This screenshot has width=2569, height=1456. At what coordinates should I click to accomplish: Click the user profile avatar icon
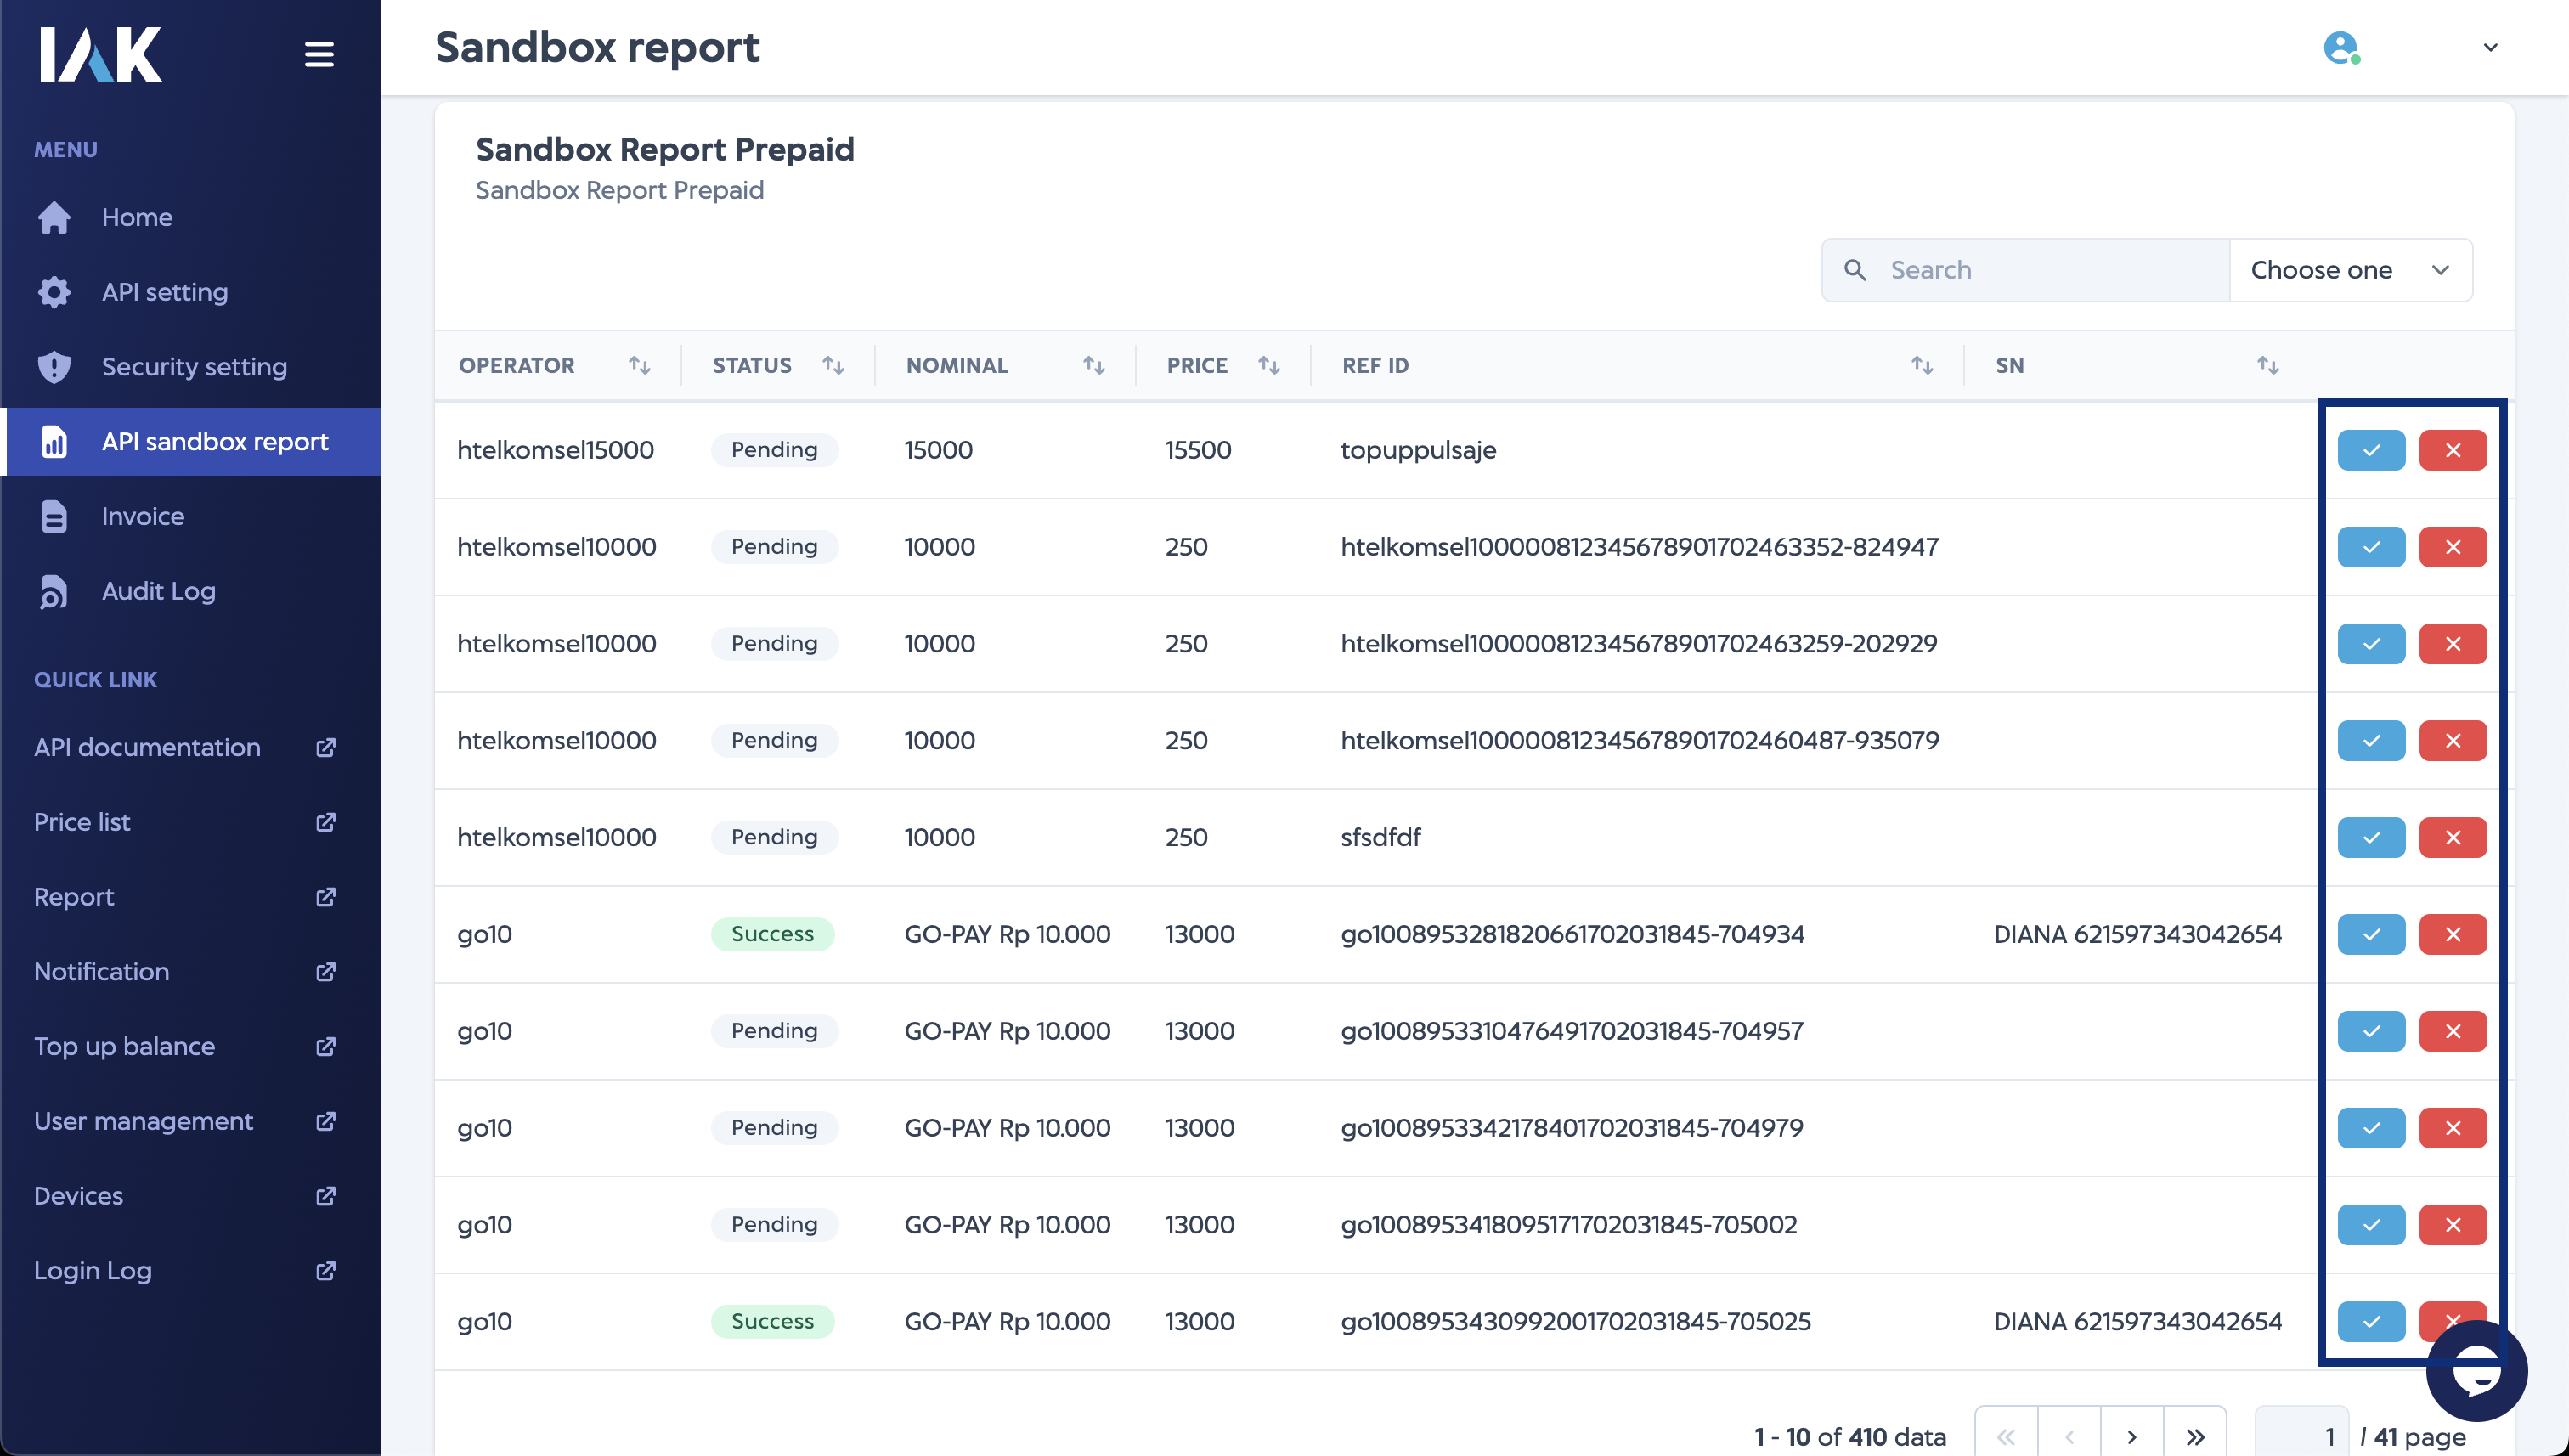point(2341,48)
